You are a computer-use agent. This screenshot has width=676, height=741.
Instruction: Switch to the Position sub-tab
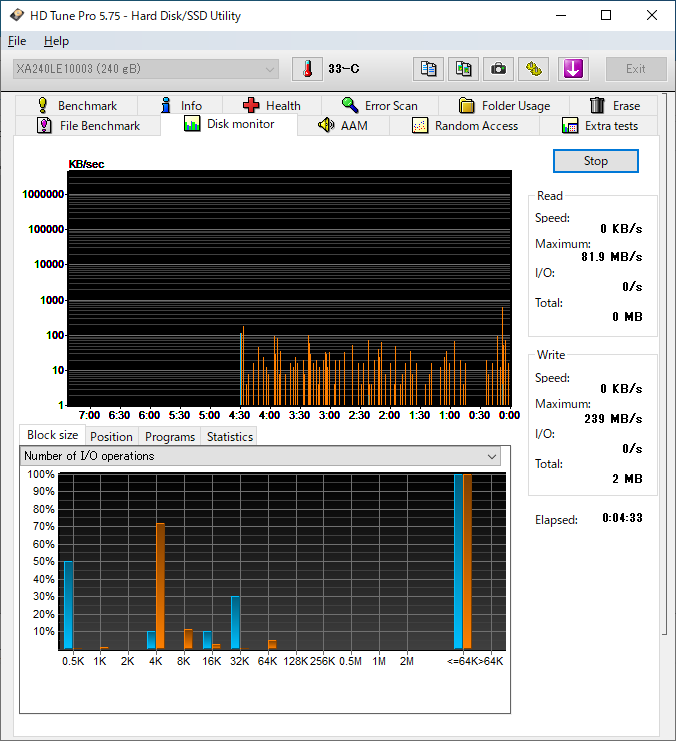(x=112, y=437)
